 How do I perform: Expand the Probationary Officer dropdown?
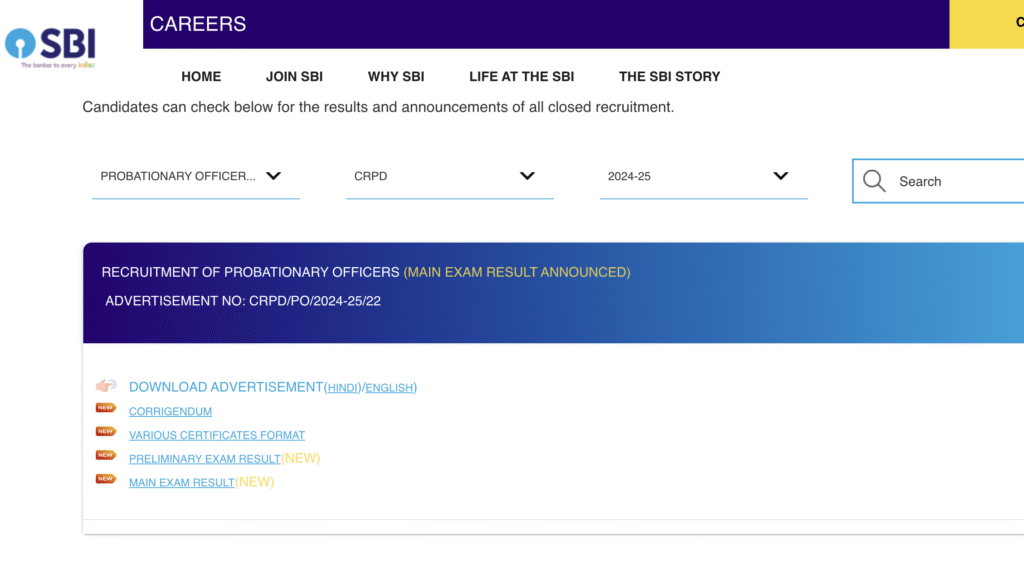pyautogui.click(x=196, y=177)
